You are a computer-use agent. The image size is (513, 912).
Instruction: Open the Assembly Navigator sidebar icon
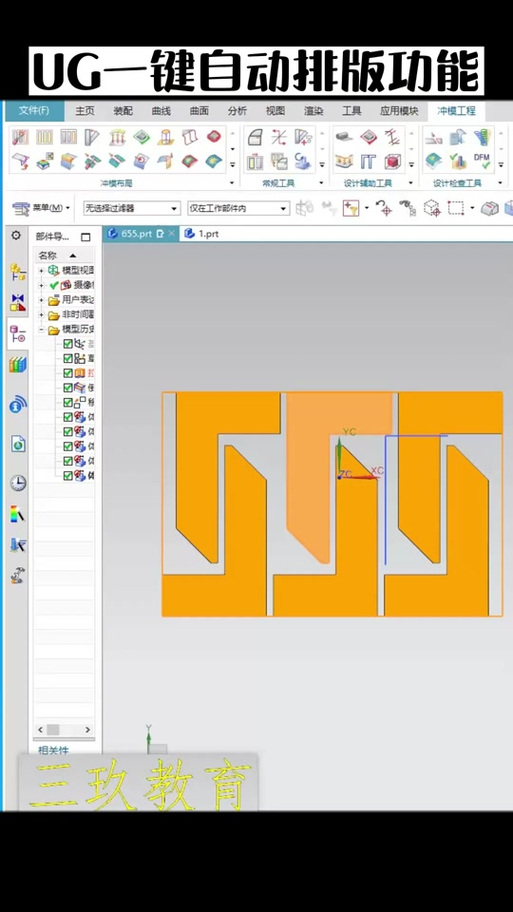coord(18,272)
